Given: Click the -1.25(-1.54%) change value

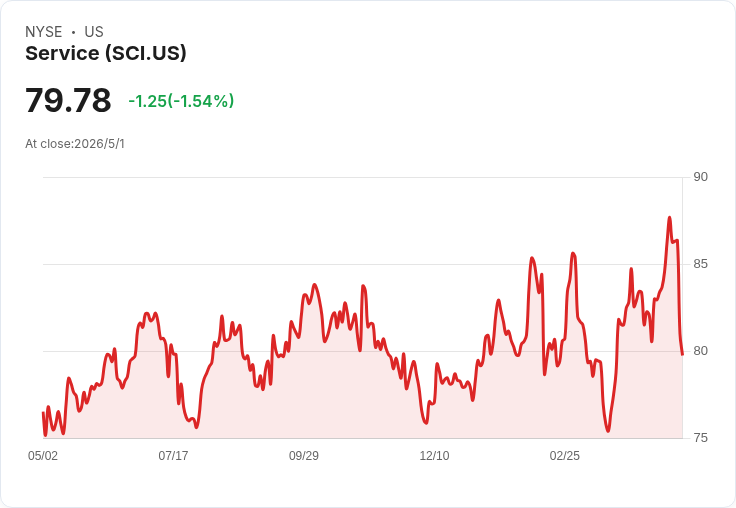Looking at the screenshot, I should click(x=181, y=101).
